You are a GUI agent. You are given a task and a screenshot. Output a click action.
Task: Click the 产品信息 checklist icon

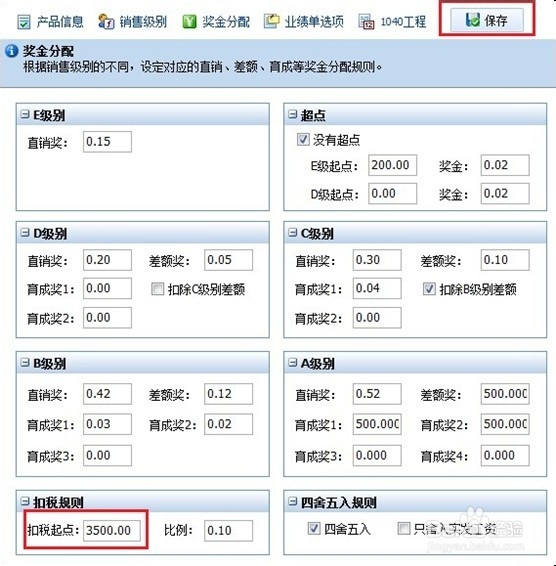[x=24, y=22]
